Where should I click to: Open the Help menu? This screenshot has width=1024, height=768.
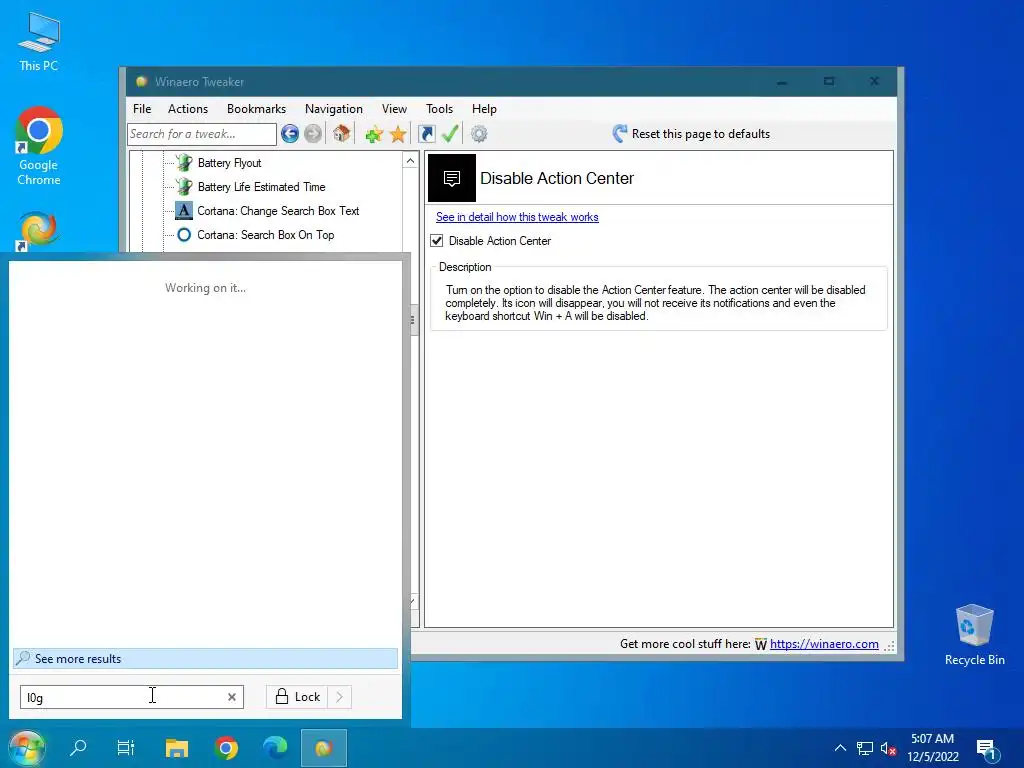[485, 109]
